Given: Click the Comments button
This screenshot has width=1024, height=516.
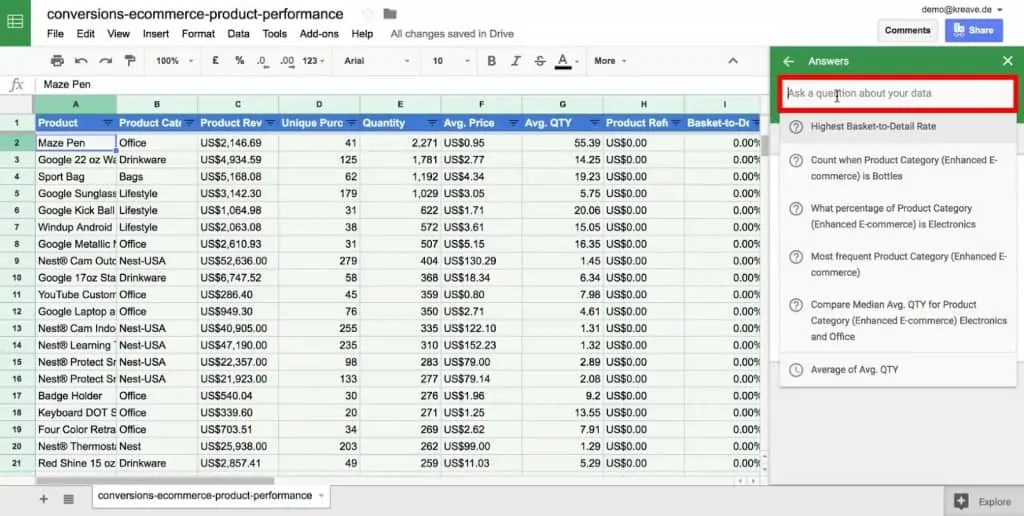Looking at the screenshot, I should click(x=907, y=31).
